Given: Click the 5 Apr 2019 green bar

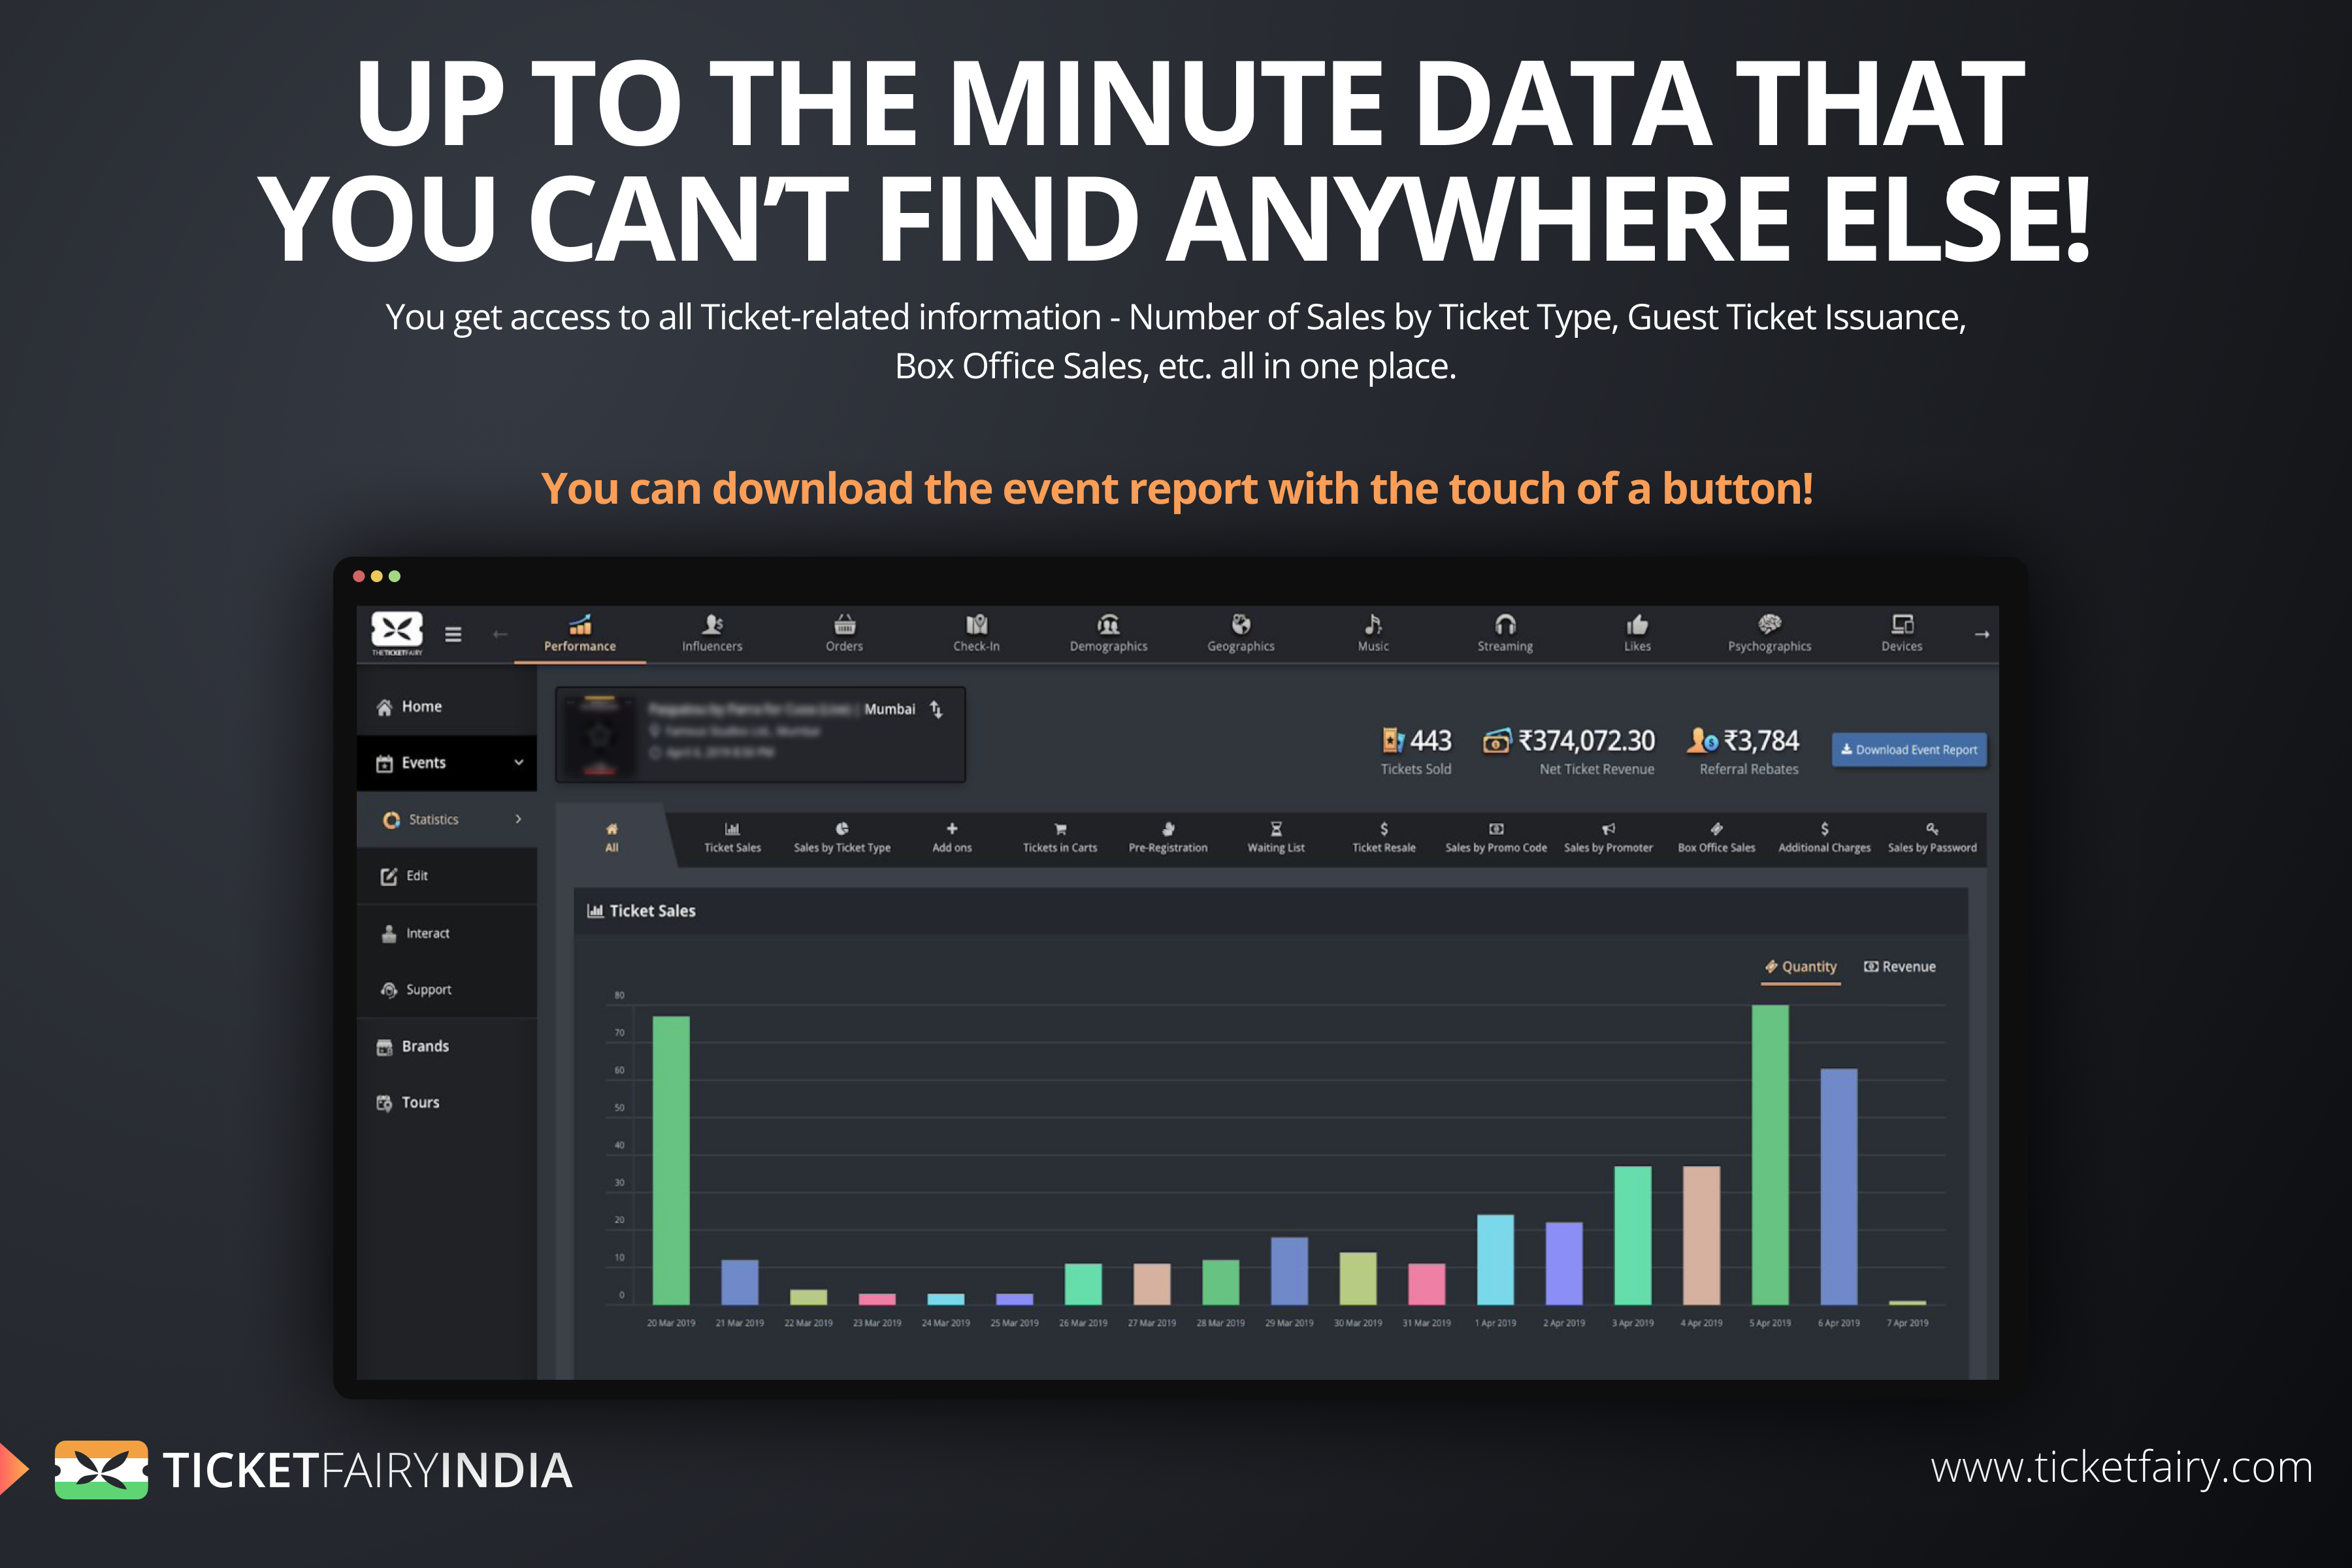Looking at the screenshot, I should pos(1769,1155).
